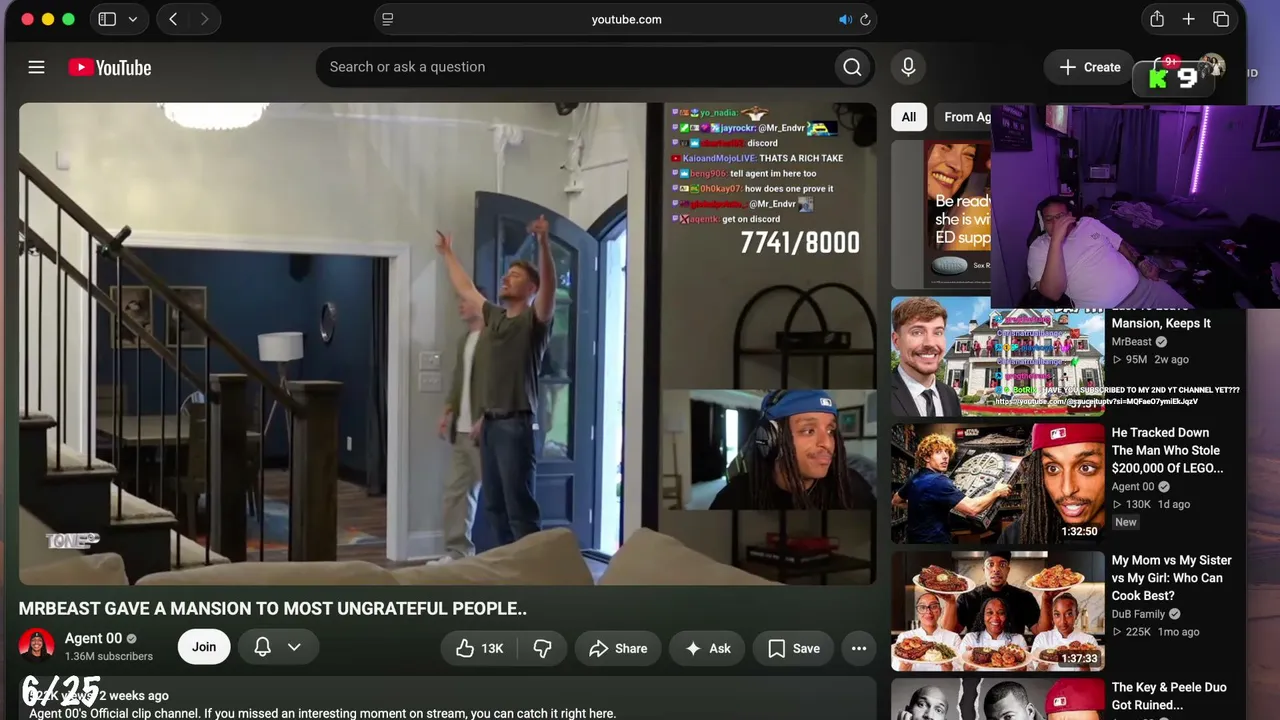Open the Create menu
Viewport: 1280px width, 720px height.
1090,67
